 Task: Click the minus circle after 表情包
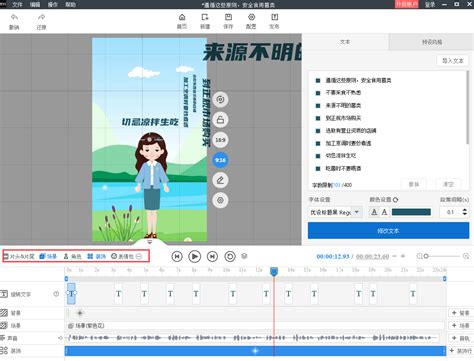point(139,256)
